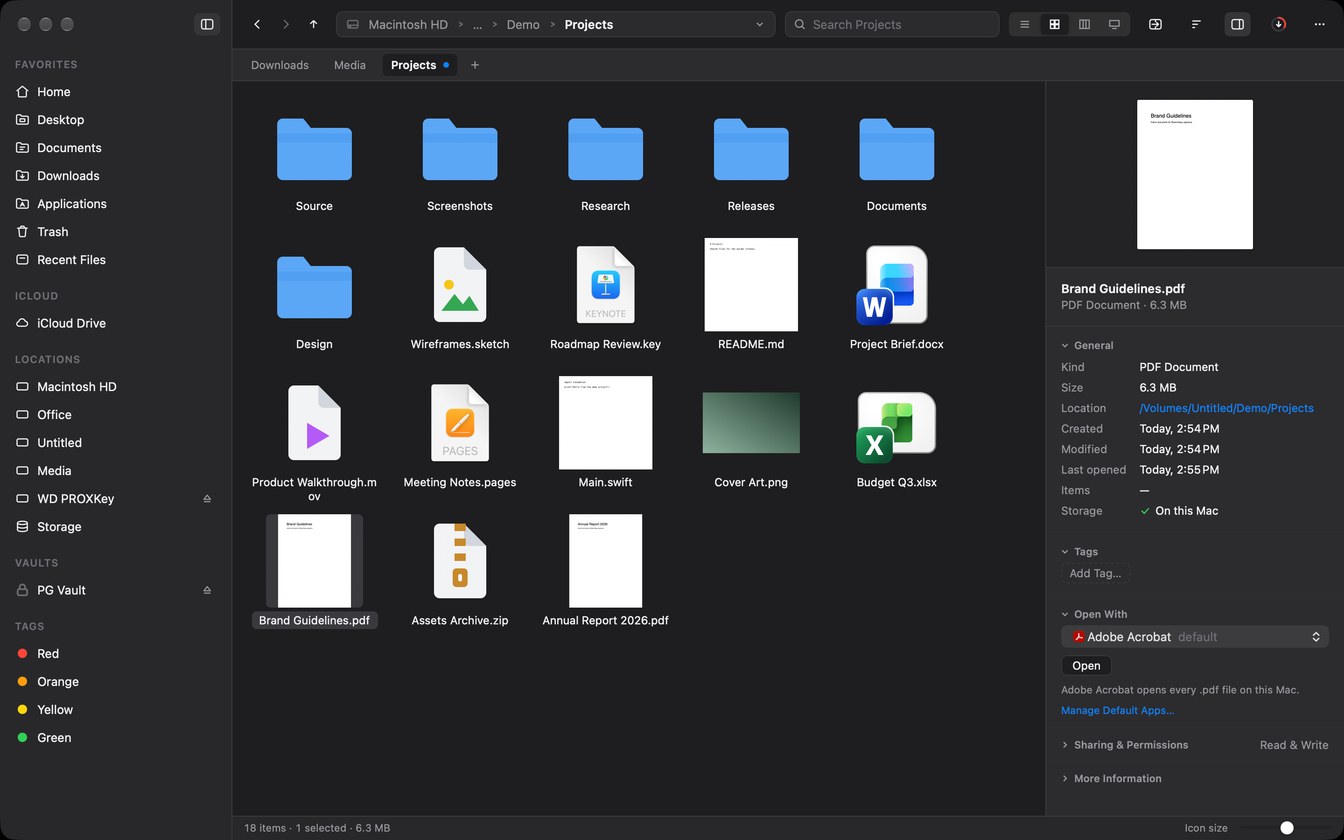
Task: Go to enclosing folder up arrow
Action: point(313,24)
